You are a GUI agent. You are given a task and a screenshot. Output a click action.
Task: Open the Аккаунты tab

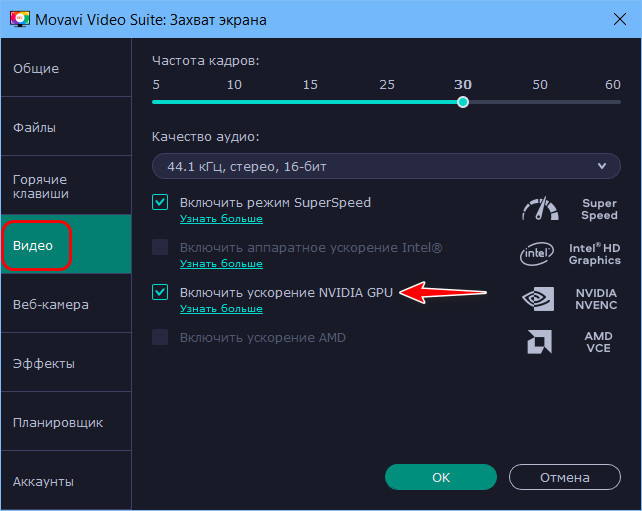pyautogui.click(x=66, y=481)
